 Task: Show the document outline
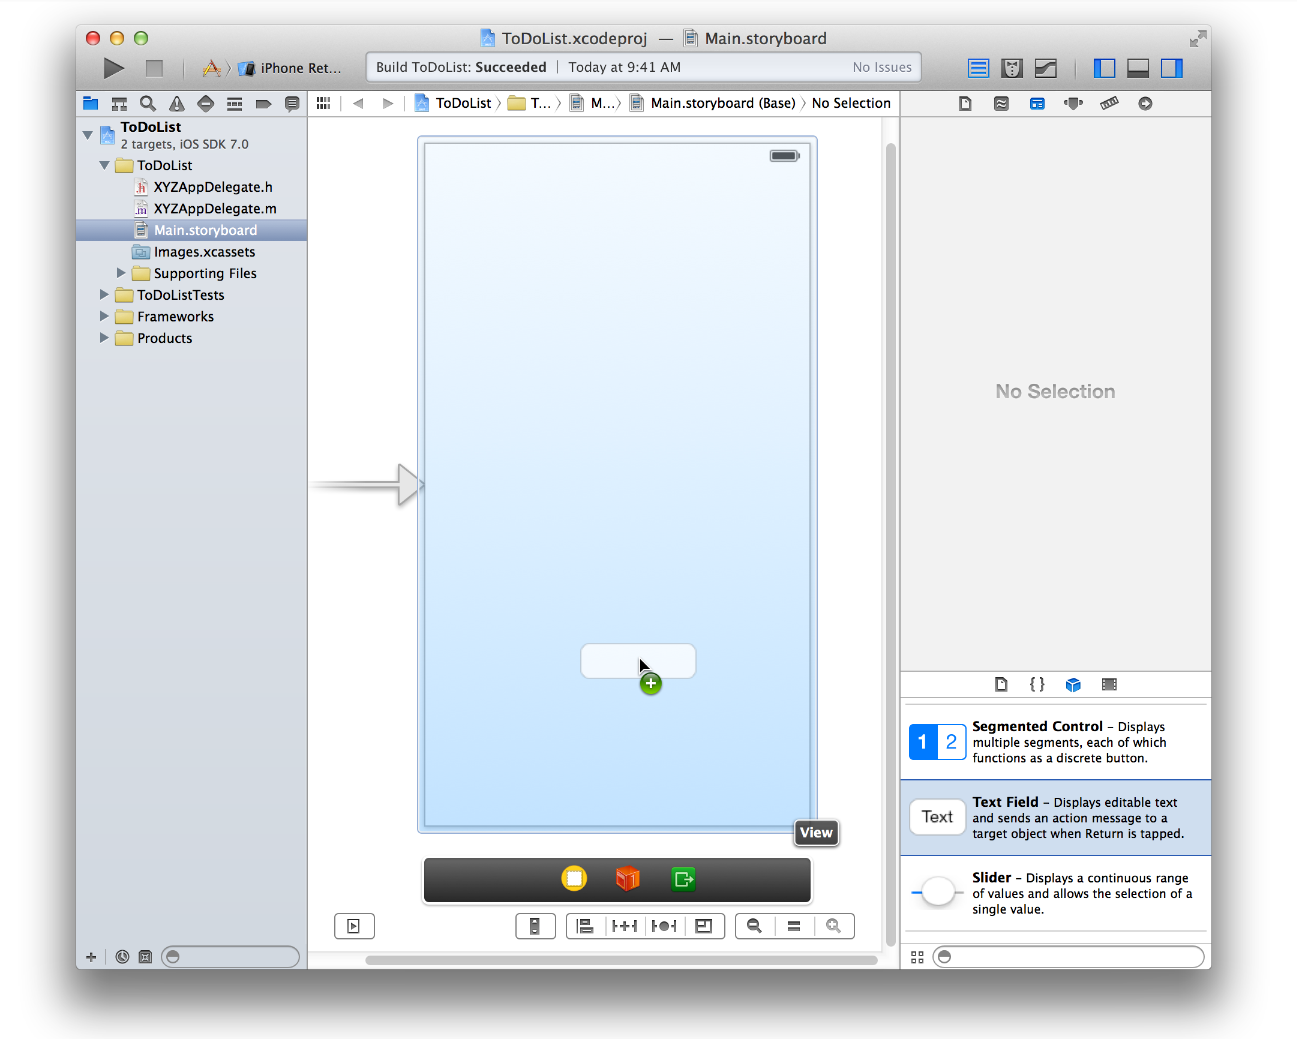354,926
